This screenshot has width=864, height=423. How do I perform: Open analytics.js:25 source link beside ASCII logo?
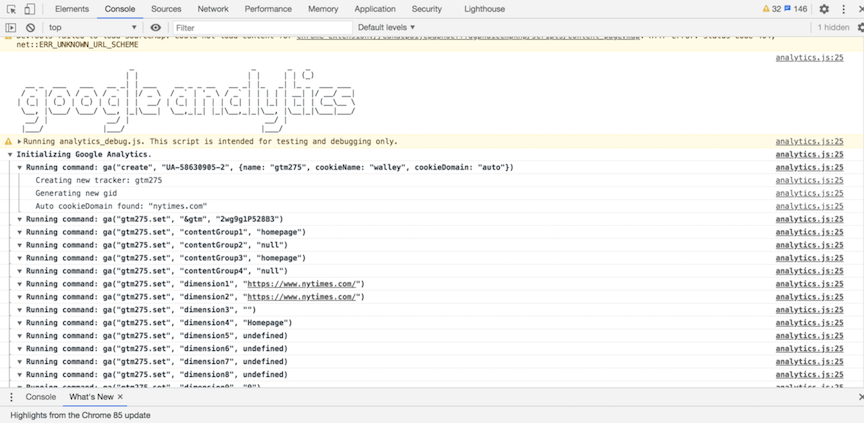pyautogui.click(x=809, y=58)
